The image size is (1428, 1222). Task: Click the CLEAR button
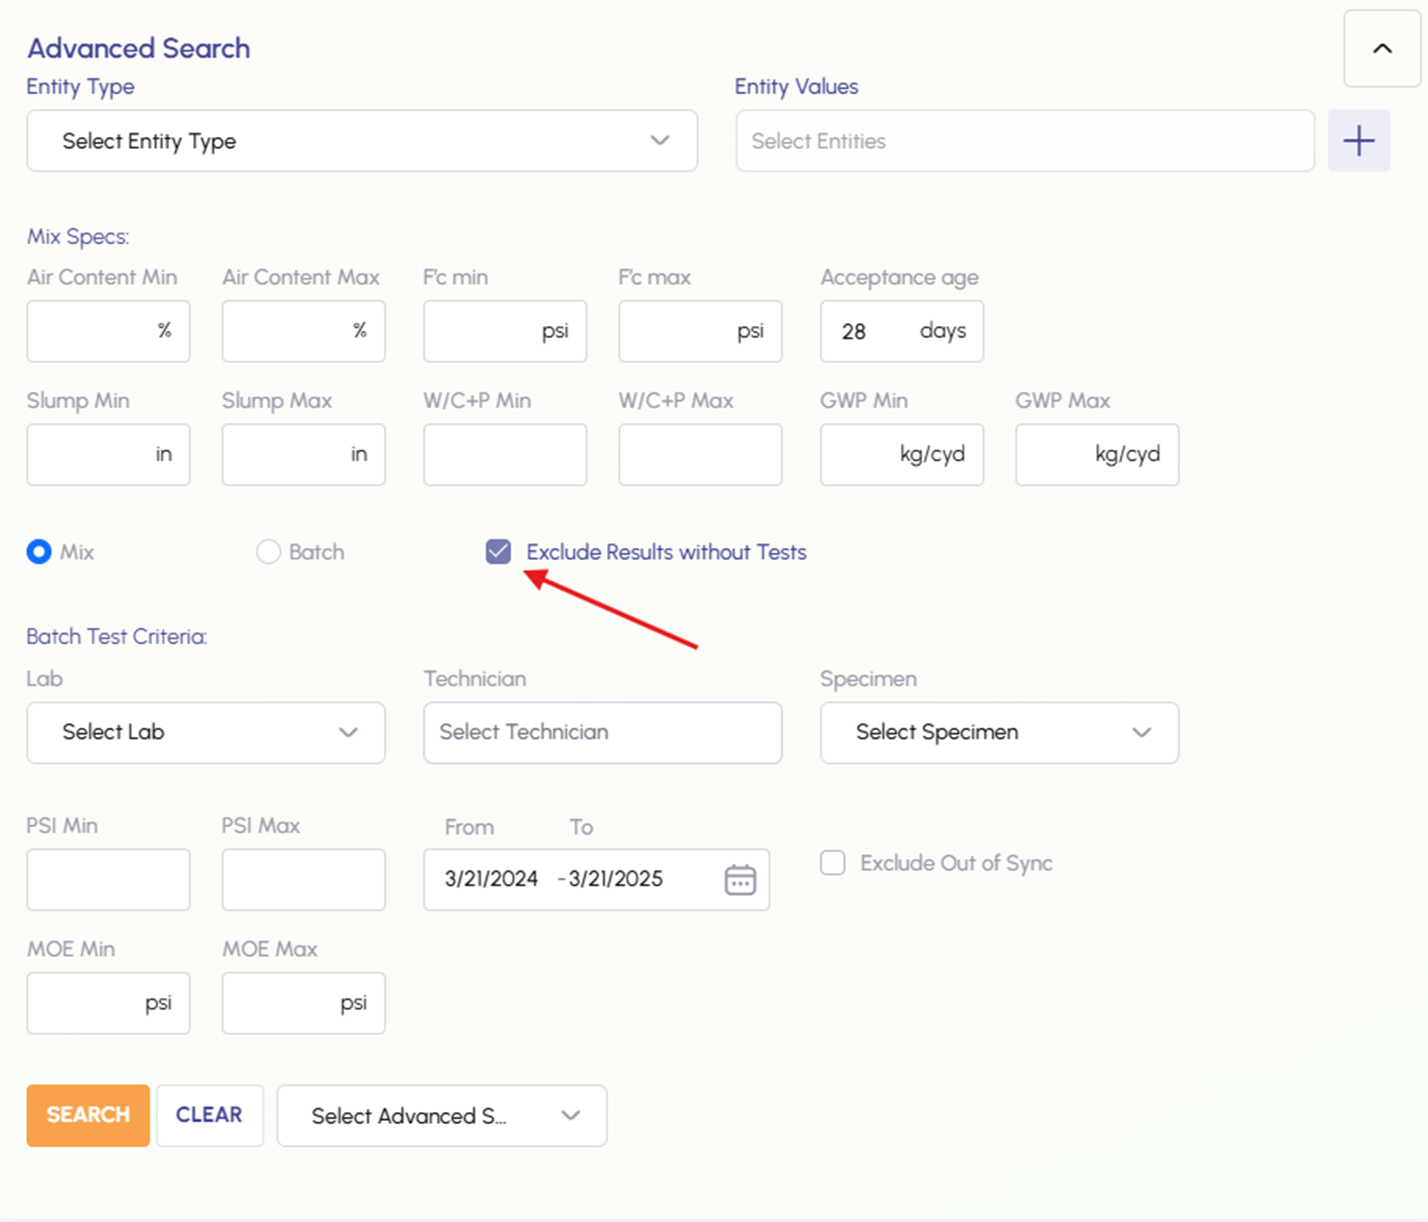point(209,1115)
